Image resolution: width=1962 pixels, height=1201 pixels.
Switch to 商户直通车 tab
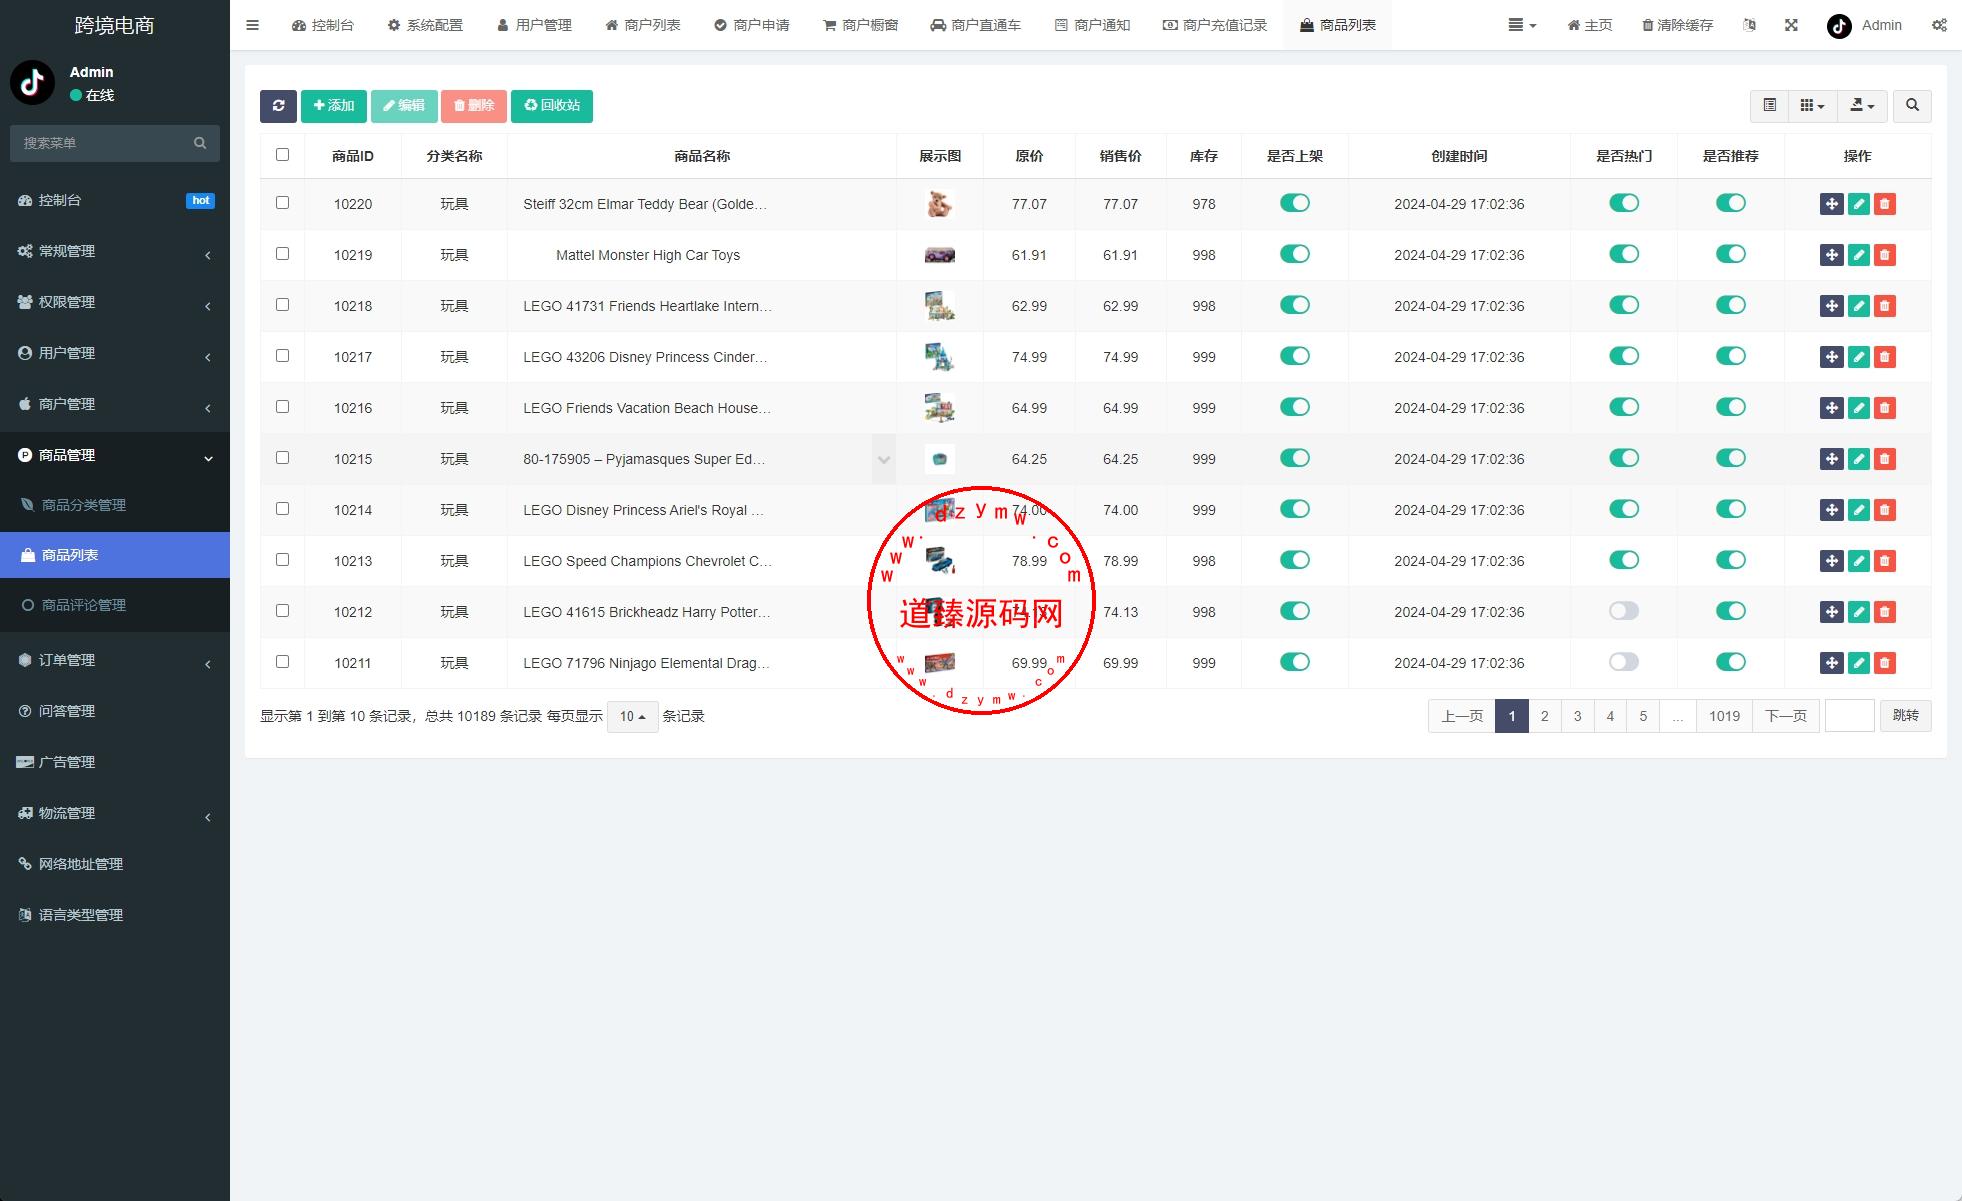(975, 25)
